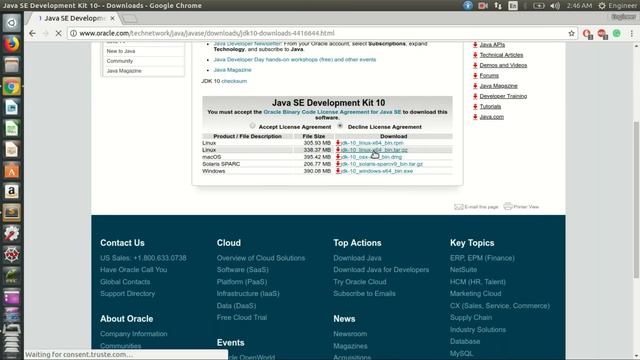
Task: Download jdk-10 linux-x64 tar.gz file
Action: [x=374, y=150]
